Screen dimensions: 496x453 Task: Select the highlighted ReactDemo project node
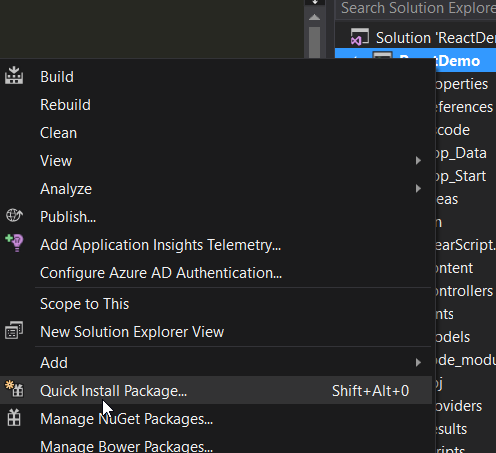pyautogui.click(x=466, y=60)
